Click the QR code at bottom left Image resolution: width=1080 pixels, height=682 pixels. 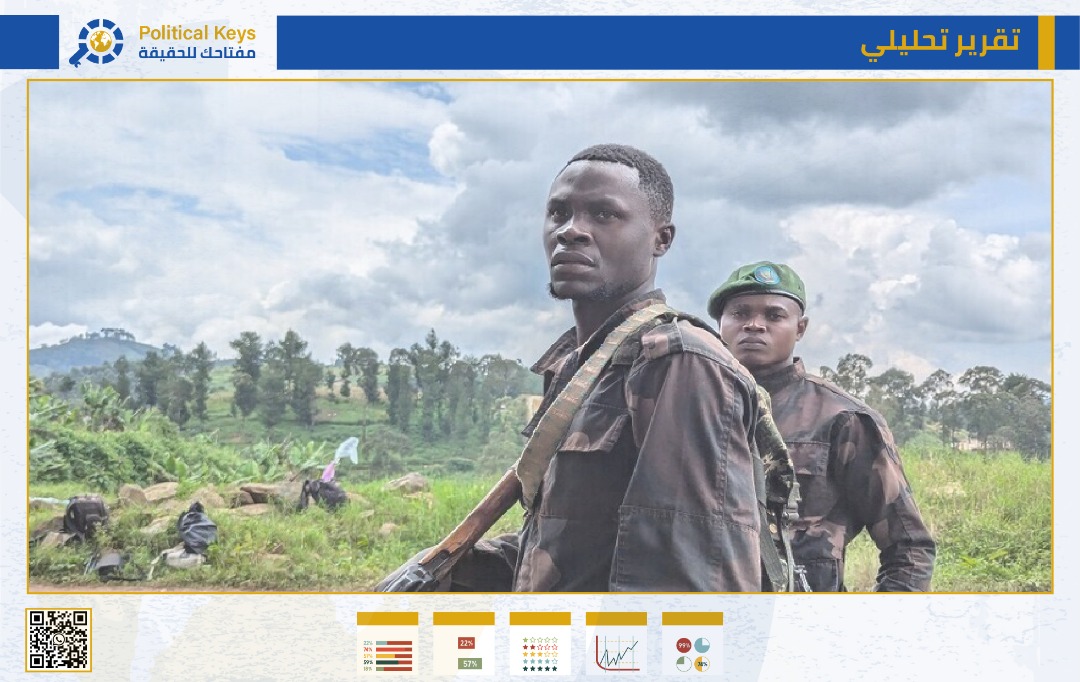click(58, 640)
